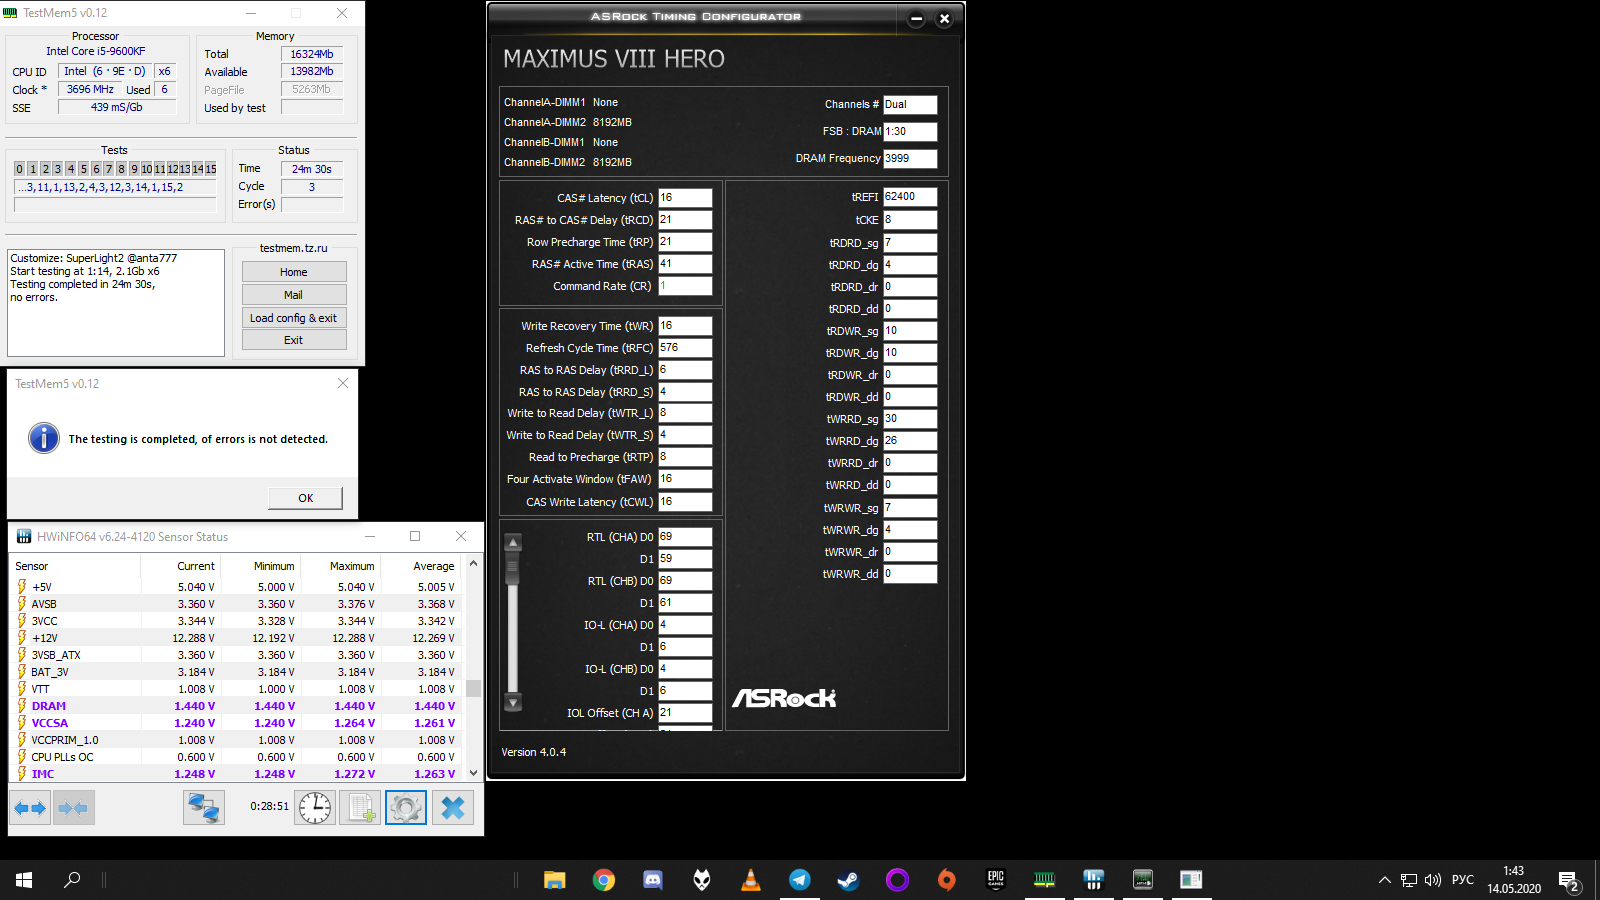
Task: Click the TestMem5 title bar app icon
Action: coord(11,13)
